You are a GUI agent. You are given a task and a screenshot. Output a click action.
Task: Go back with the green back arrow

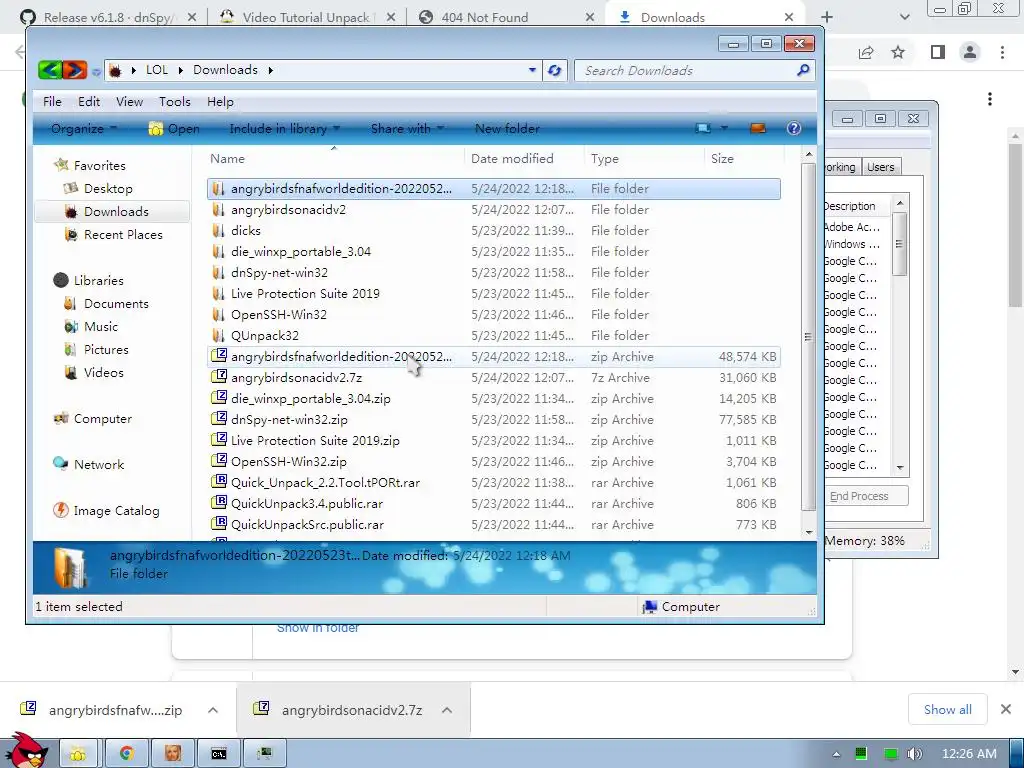pyautogui.click(x=50, y=70)
